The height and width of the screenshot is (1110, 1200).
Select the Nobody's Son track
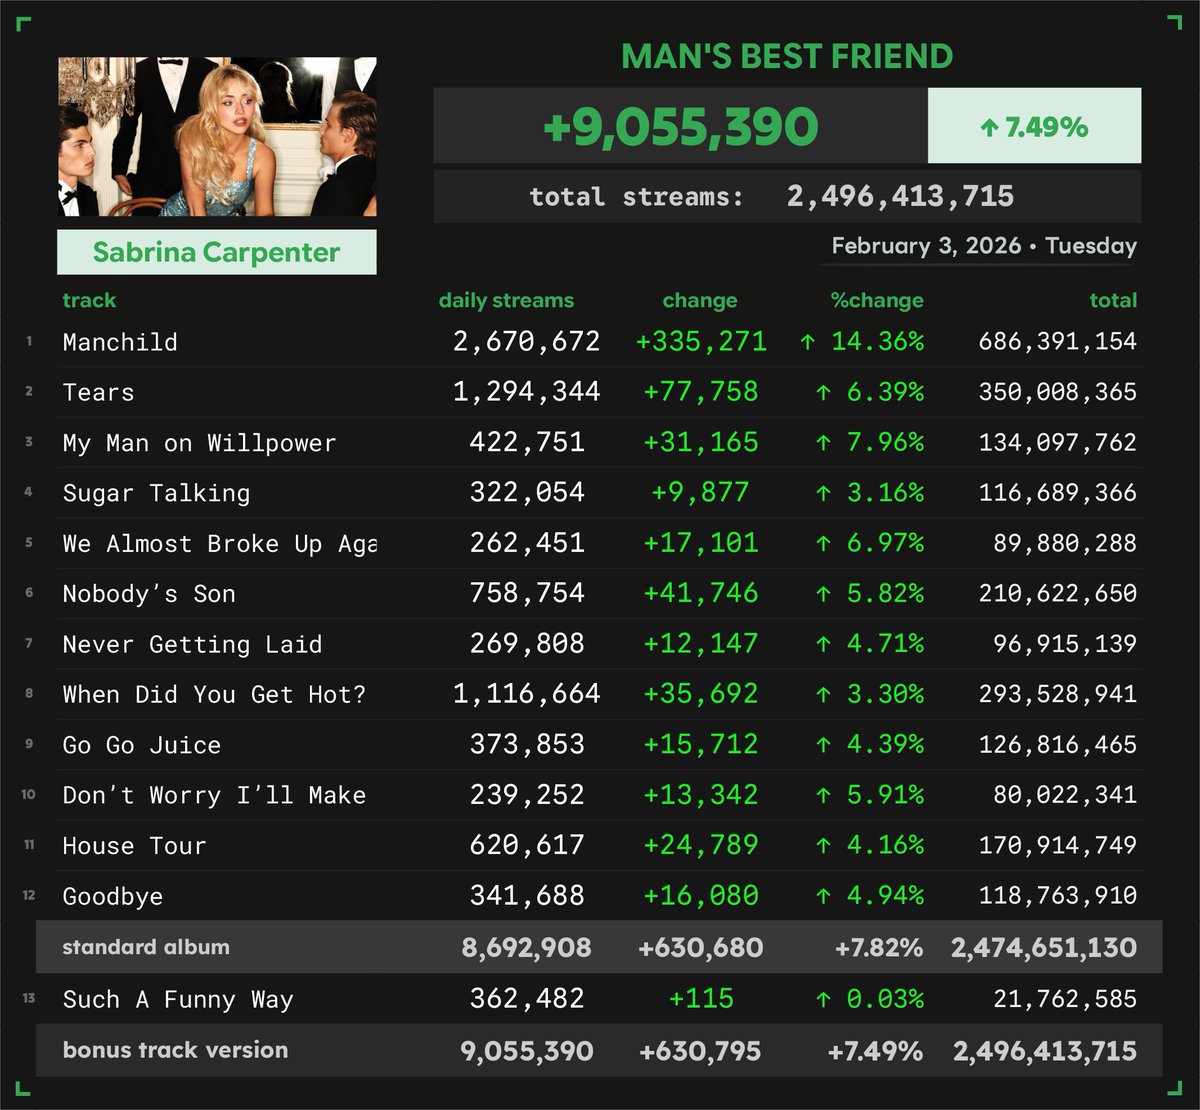(149, 594)
